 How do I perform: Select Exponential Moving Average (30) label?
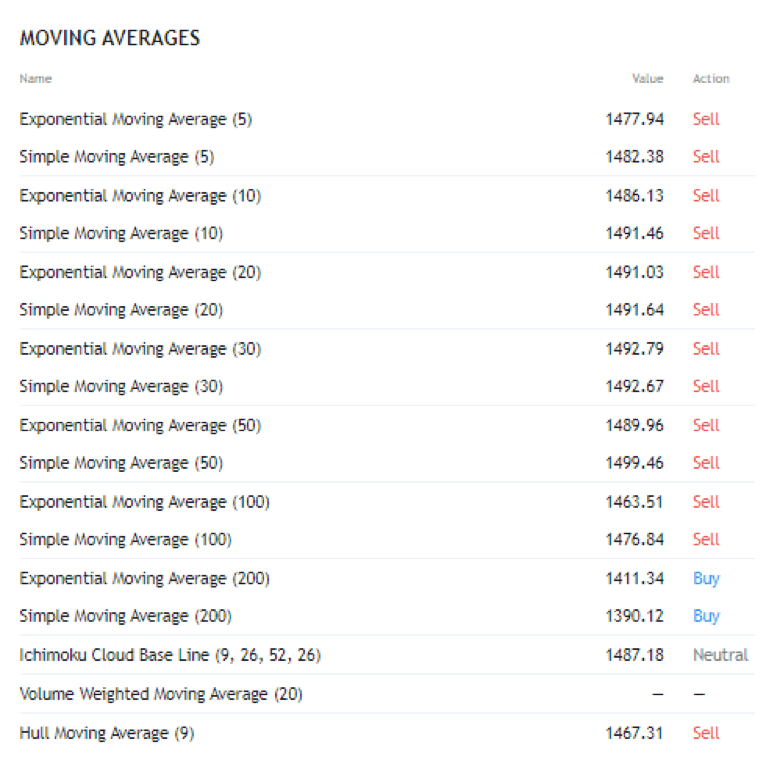tap(140, 349)
